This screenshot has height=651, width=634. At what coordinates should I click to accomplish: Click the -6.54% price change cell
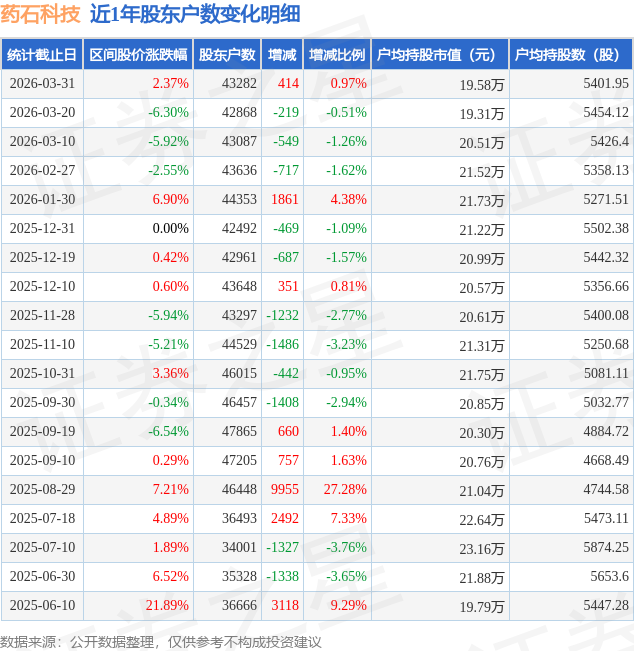coord(168,432)
